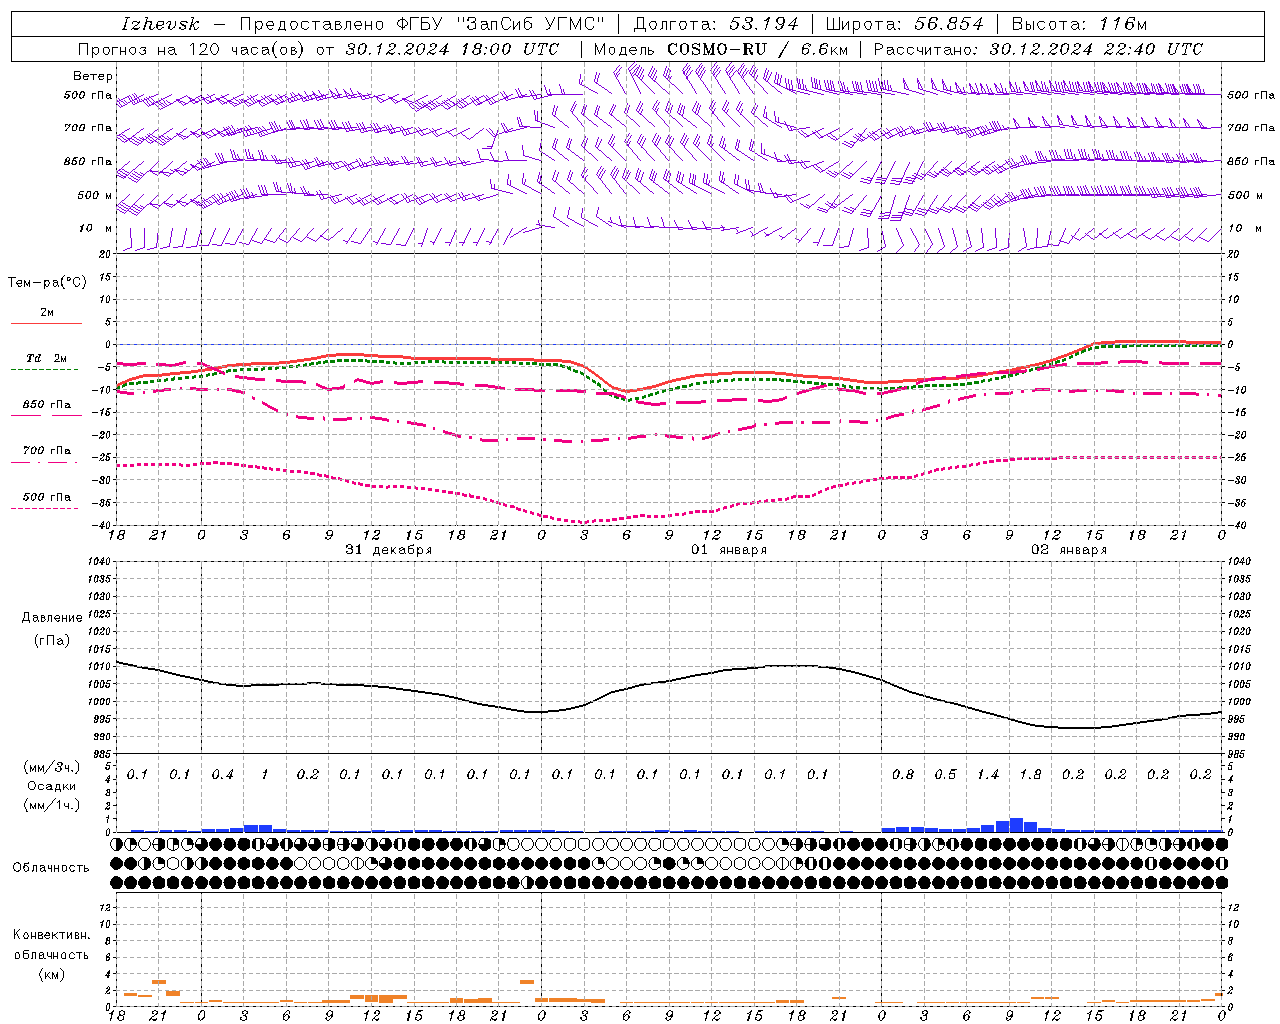This screenshot has height=1024, width=1280.
Task: Click the "Ветер" wind section label
Action: pos(93,76)
